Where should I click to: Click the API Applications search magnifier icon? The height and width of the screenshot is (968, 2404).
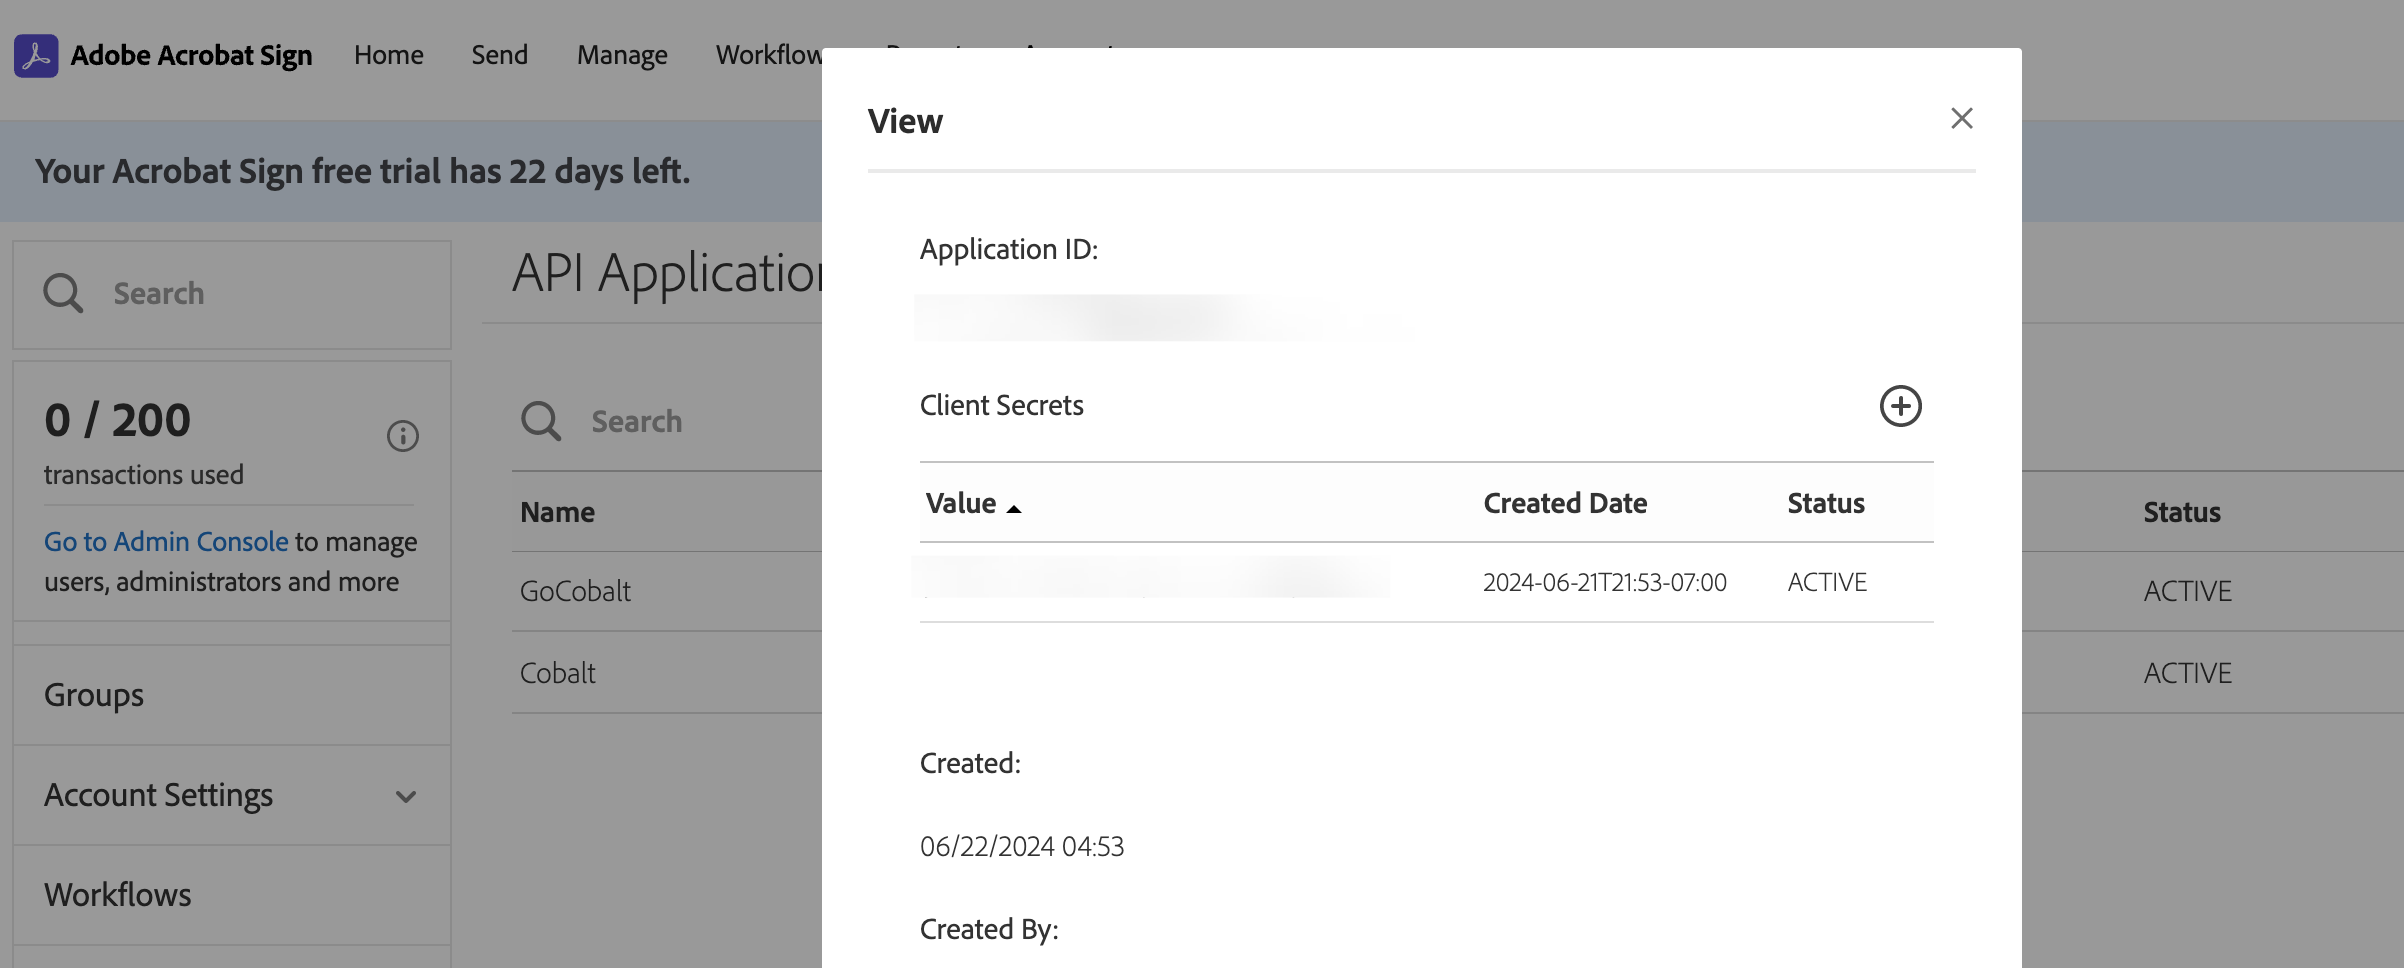(541, 421)
